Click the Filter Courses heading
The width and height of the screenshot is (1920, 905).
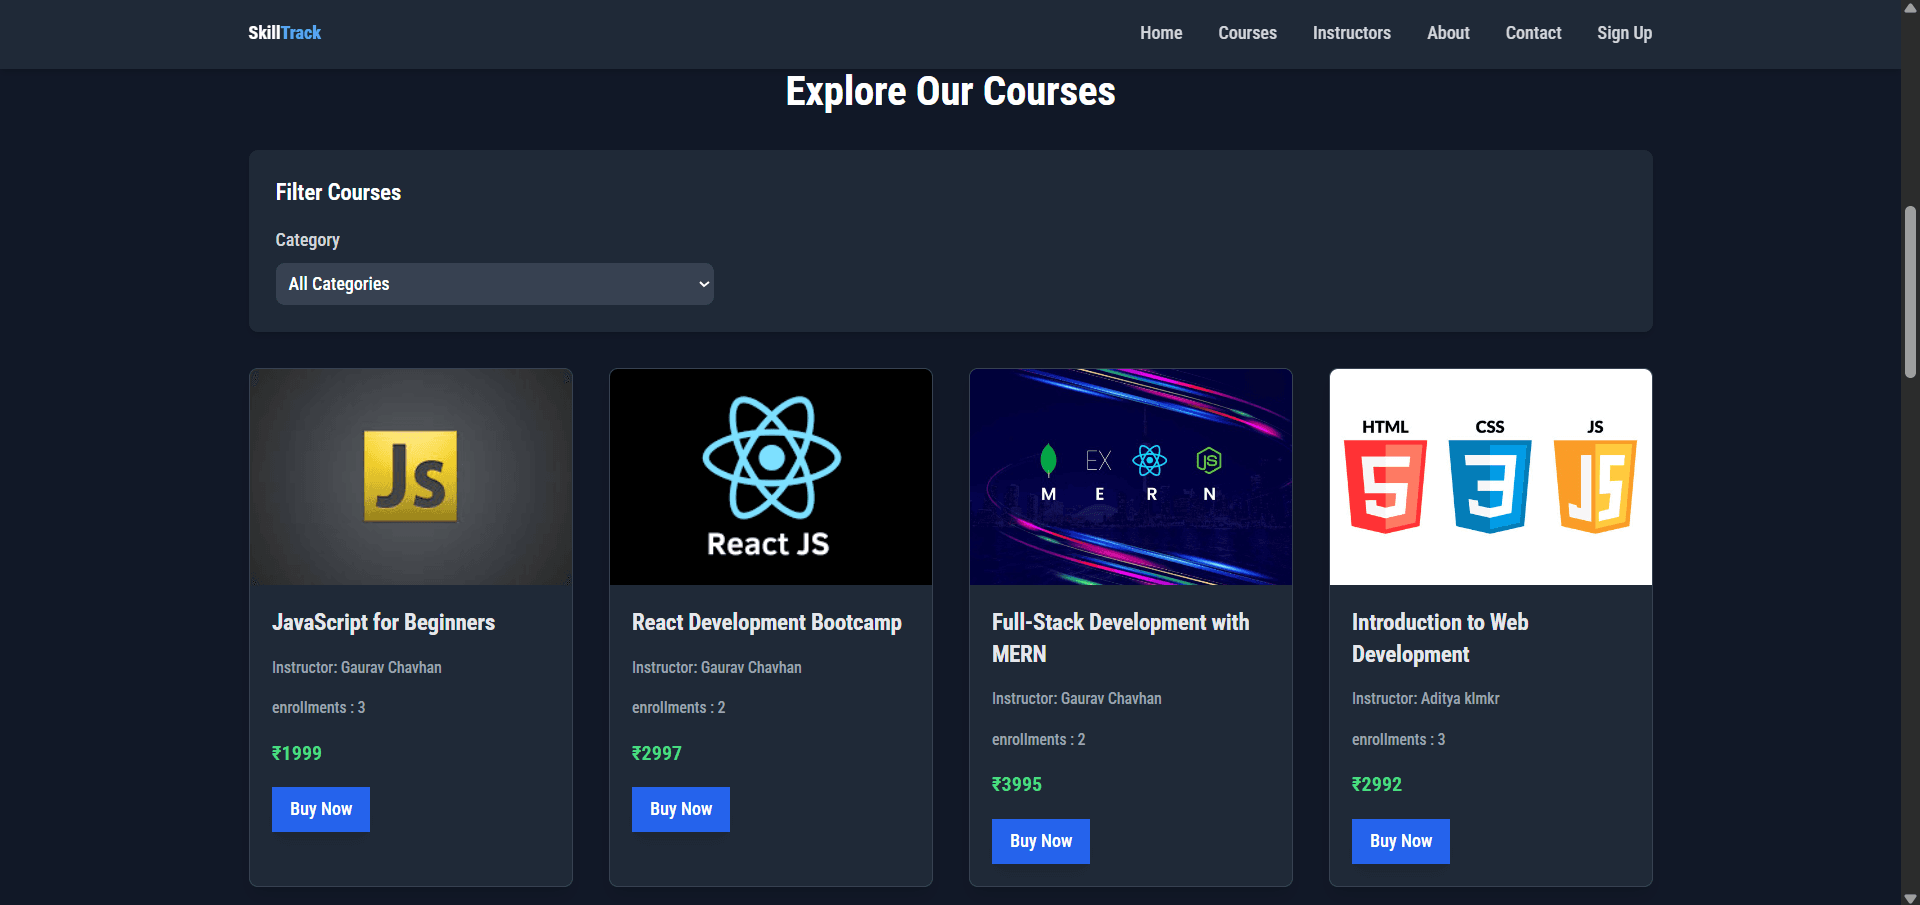[x=338, y=192]
